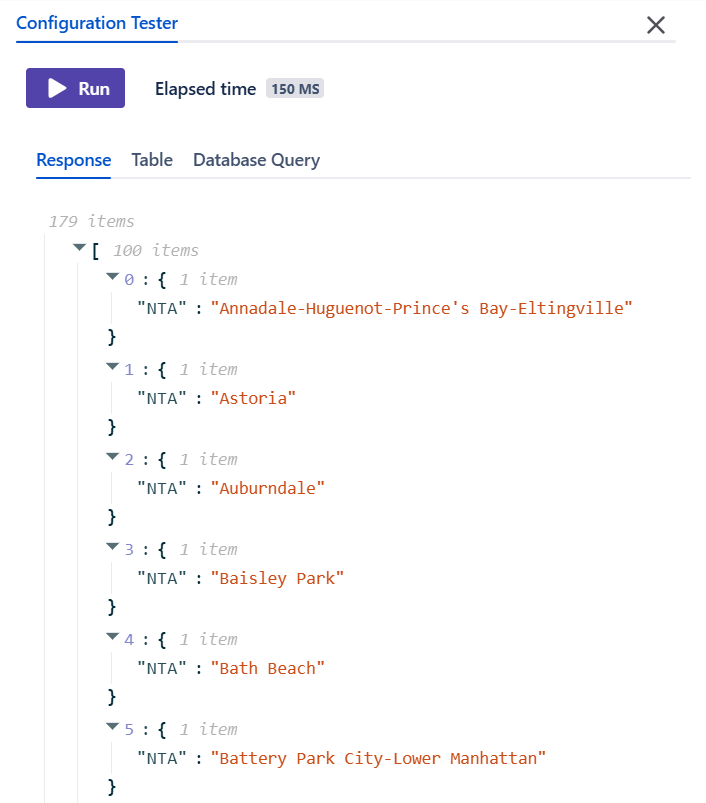Click the Annadale-Huguenot-Prince's Bay-Eltingville value
The height and width of the screenshot is (803, 706).
click(x=421, y=308)
